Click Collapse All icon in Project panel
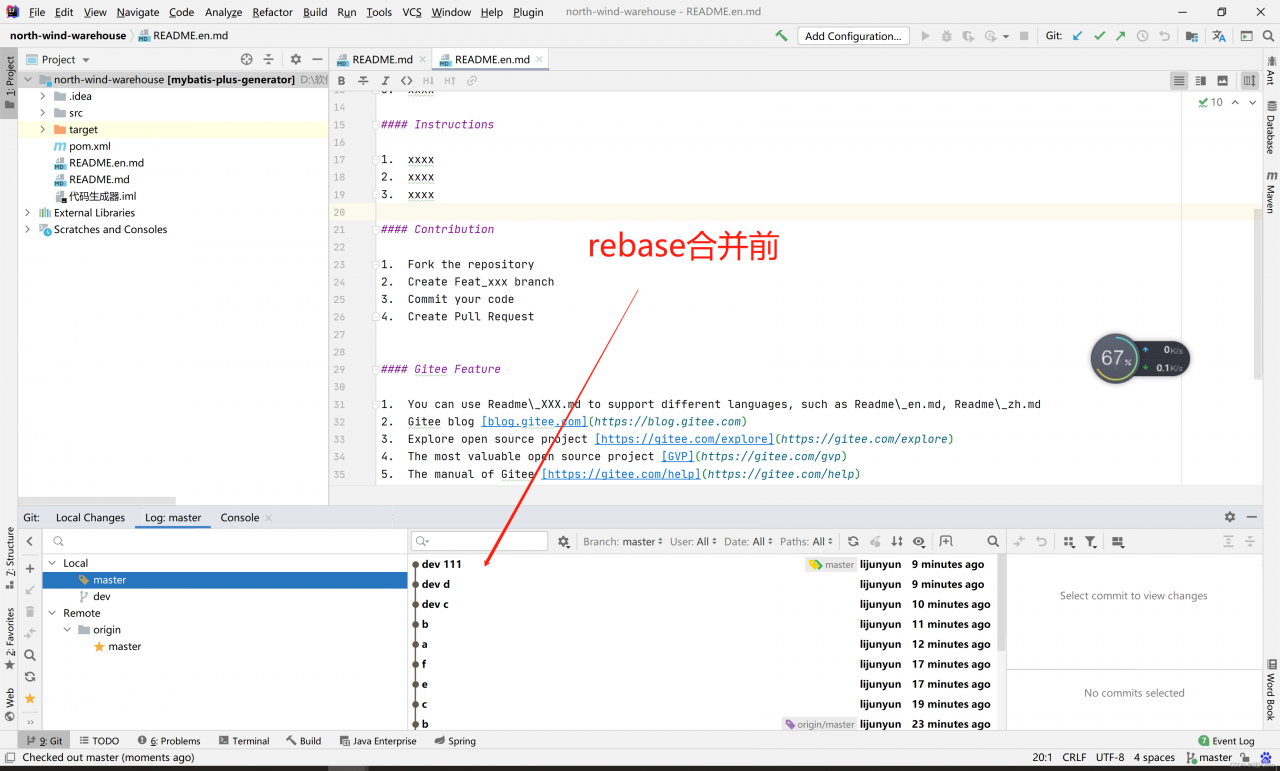 pyautogui.click(x=268, y=59)
